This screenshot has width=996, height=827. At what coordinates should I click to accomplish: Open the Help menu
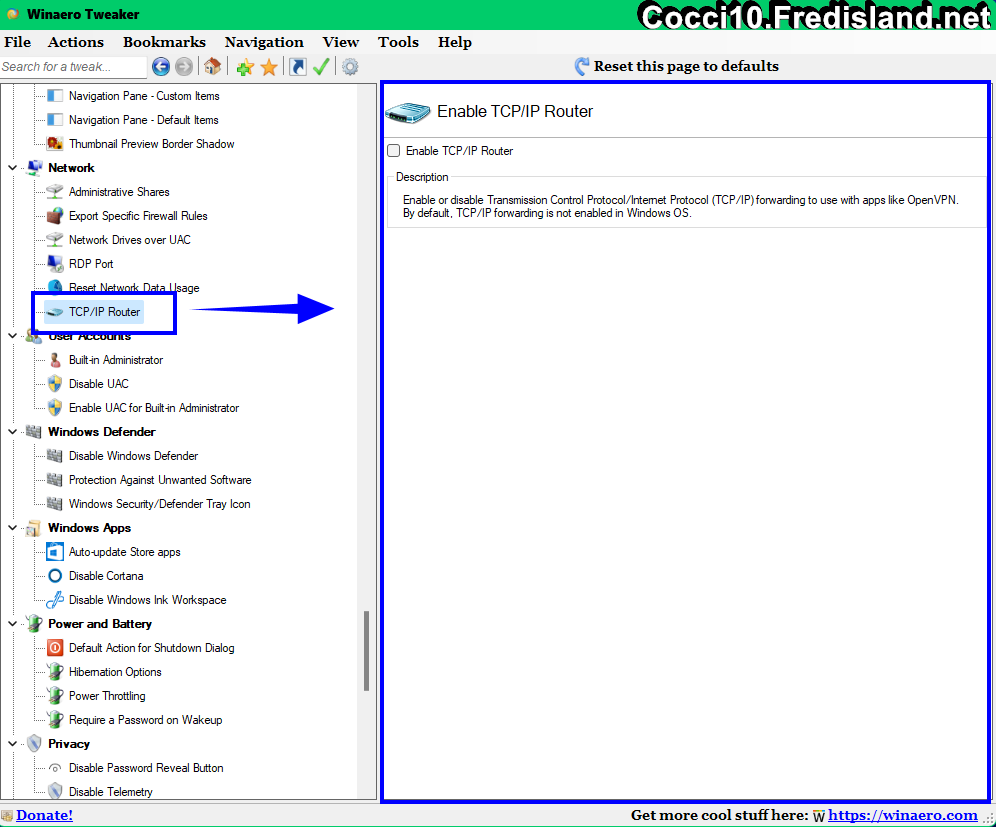click(x=455, y=42)
